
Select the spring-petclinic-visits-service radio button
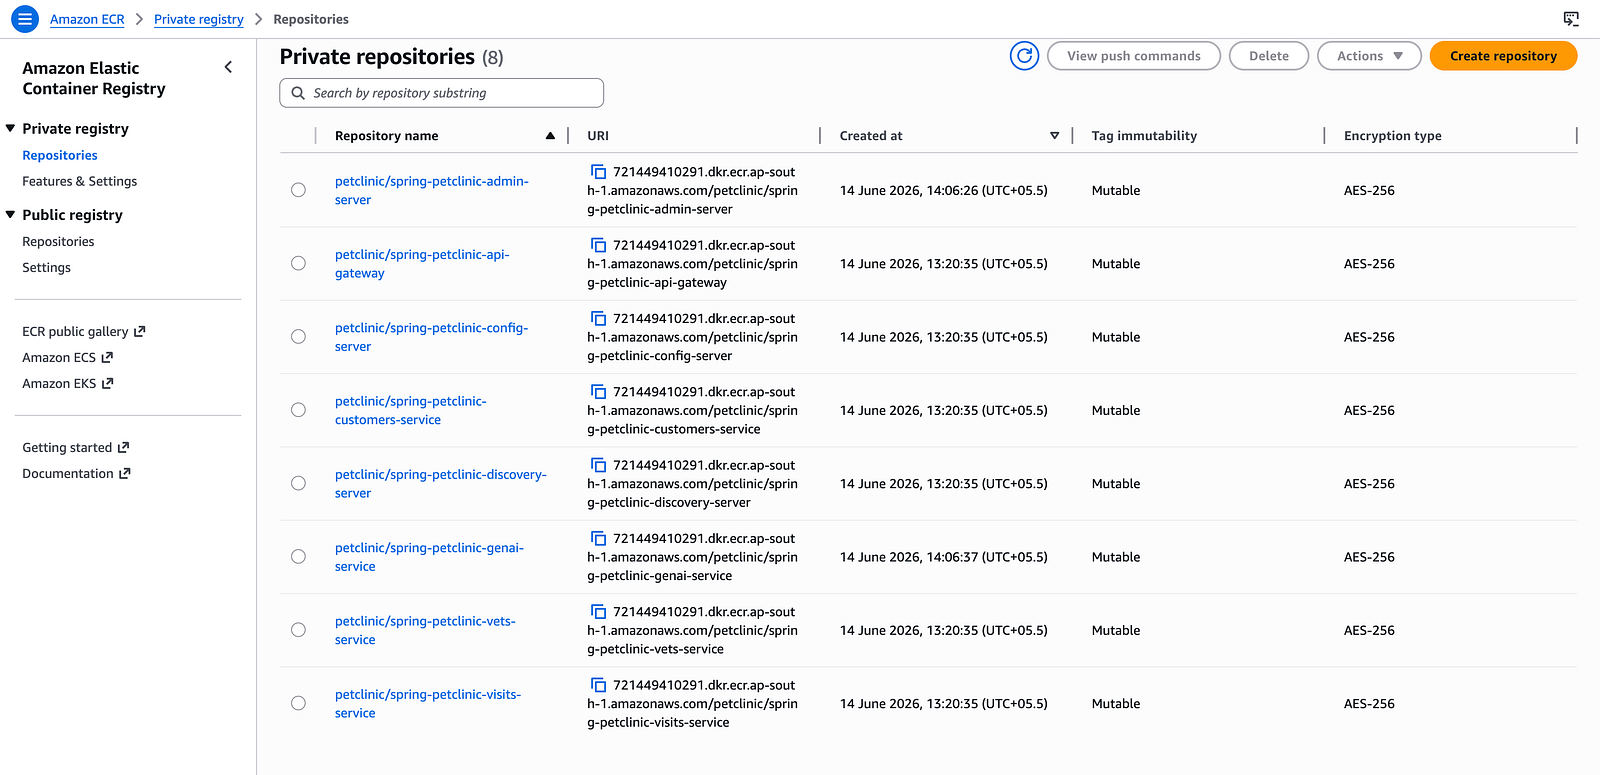click(298, 703)
